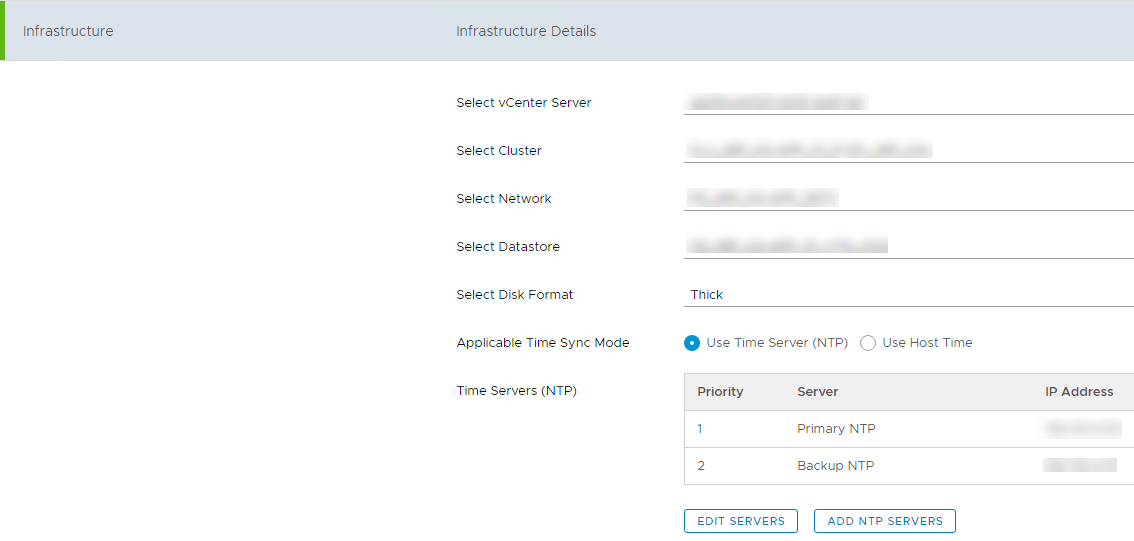
Task: Open the Select Cluster dropdown
Action: [x=908, y=150]
